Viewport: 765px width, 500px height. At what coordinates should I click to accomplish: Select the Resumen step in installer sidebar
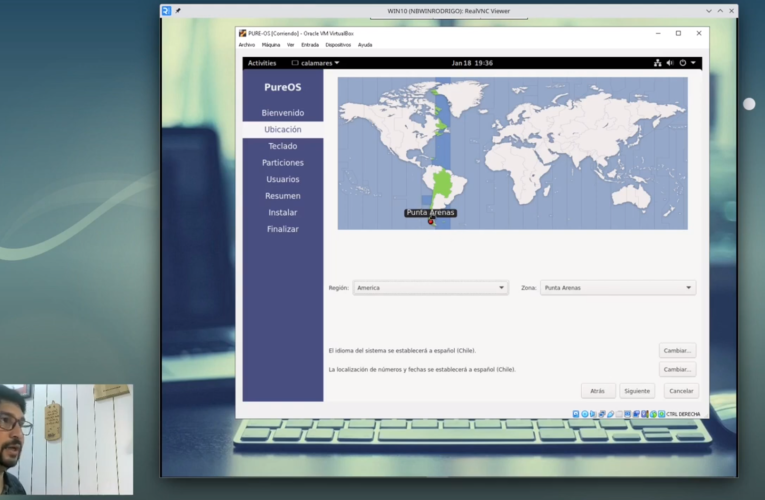point(283,196)
